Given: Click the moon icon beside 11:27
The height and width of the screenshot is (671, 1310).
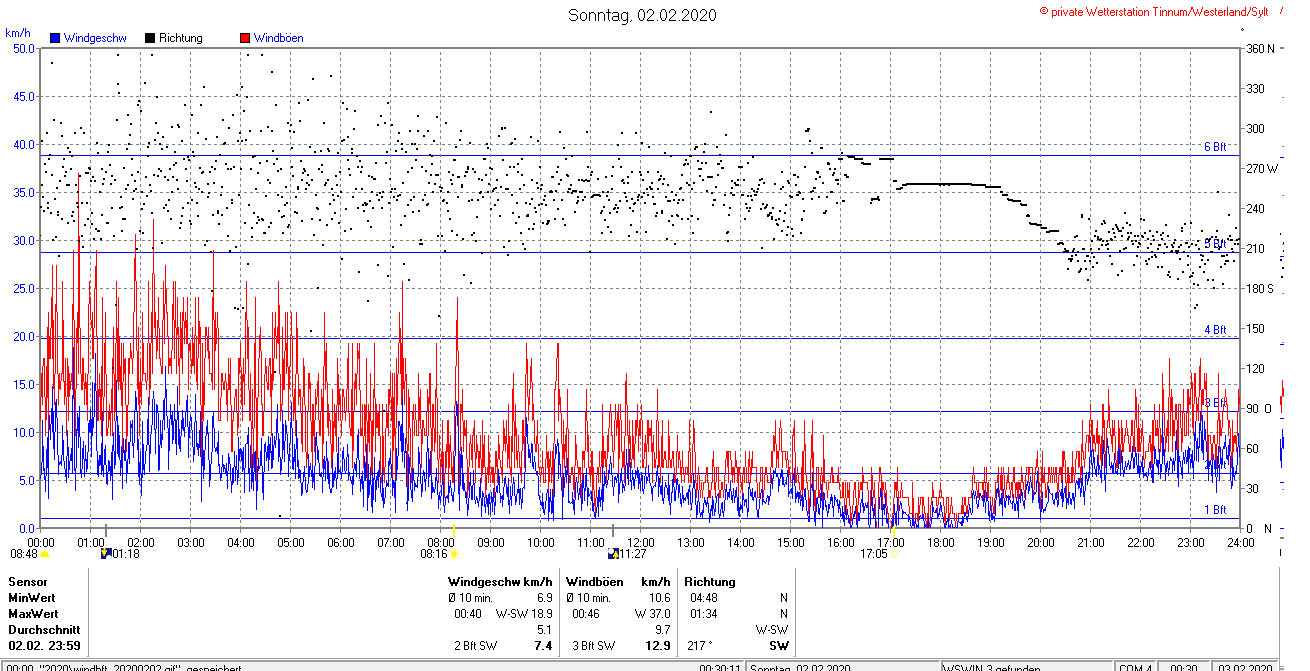Looking at the screenshot, I should pyautogui.click(x=612, y=552).
